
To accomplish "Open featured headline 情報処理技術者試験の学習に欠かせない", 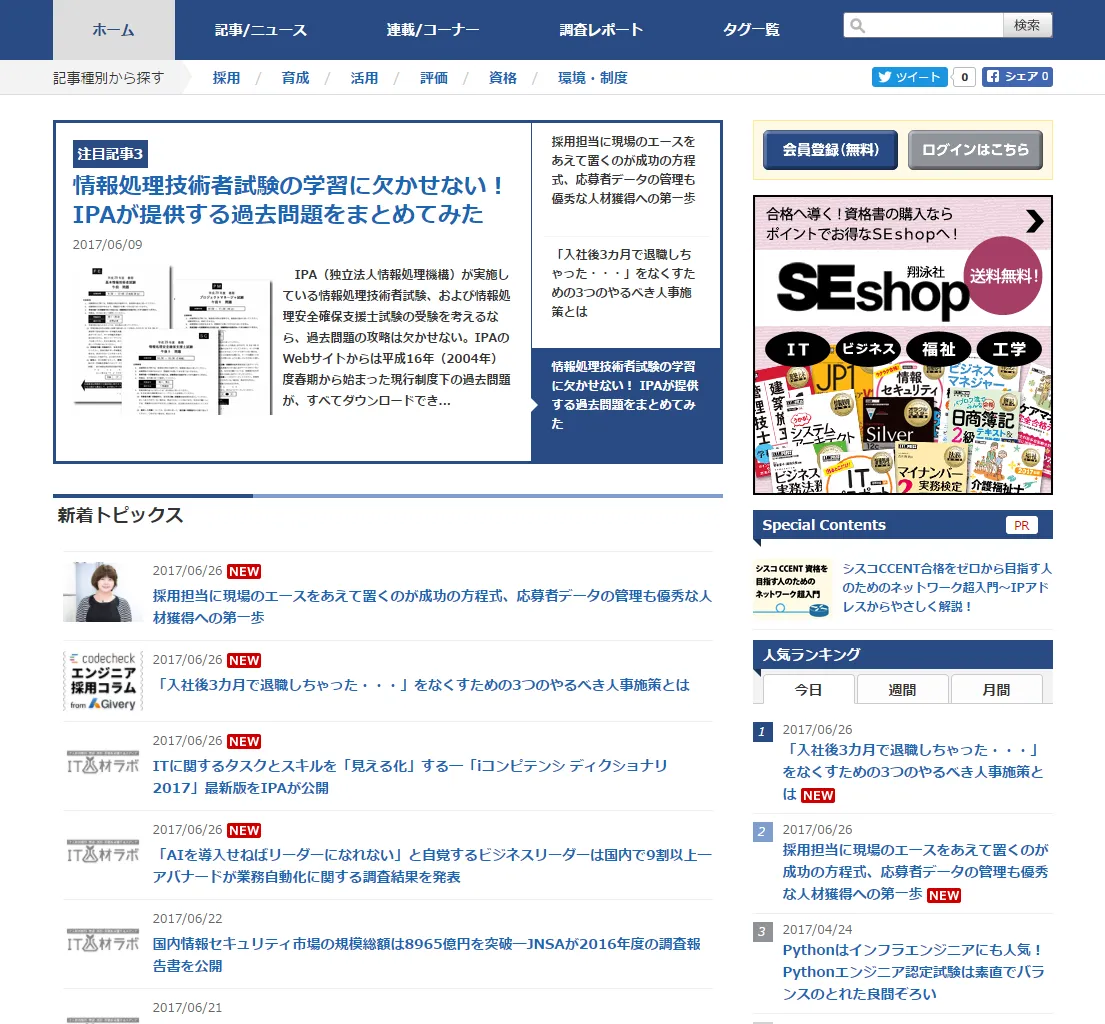I will click(x=288, y=199).
